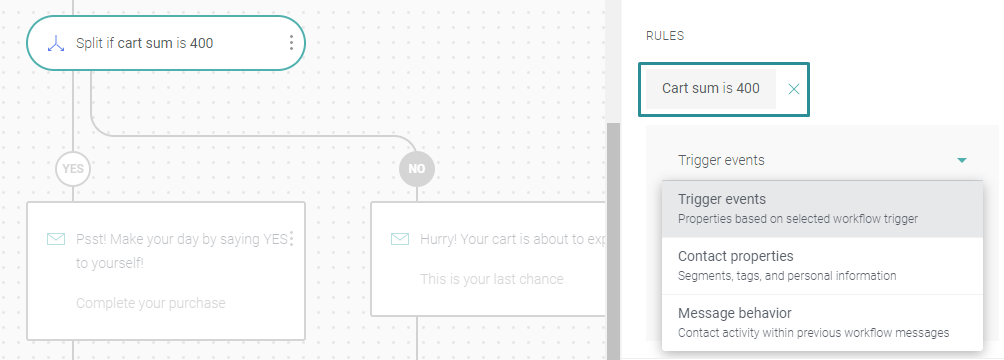
Task: Choose Contact properties from the dropdown list
Action: [822, 266]
